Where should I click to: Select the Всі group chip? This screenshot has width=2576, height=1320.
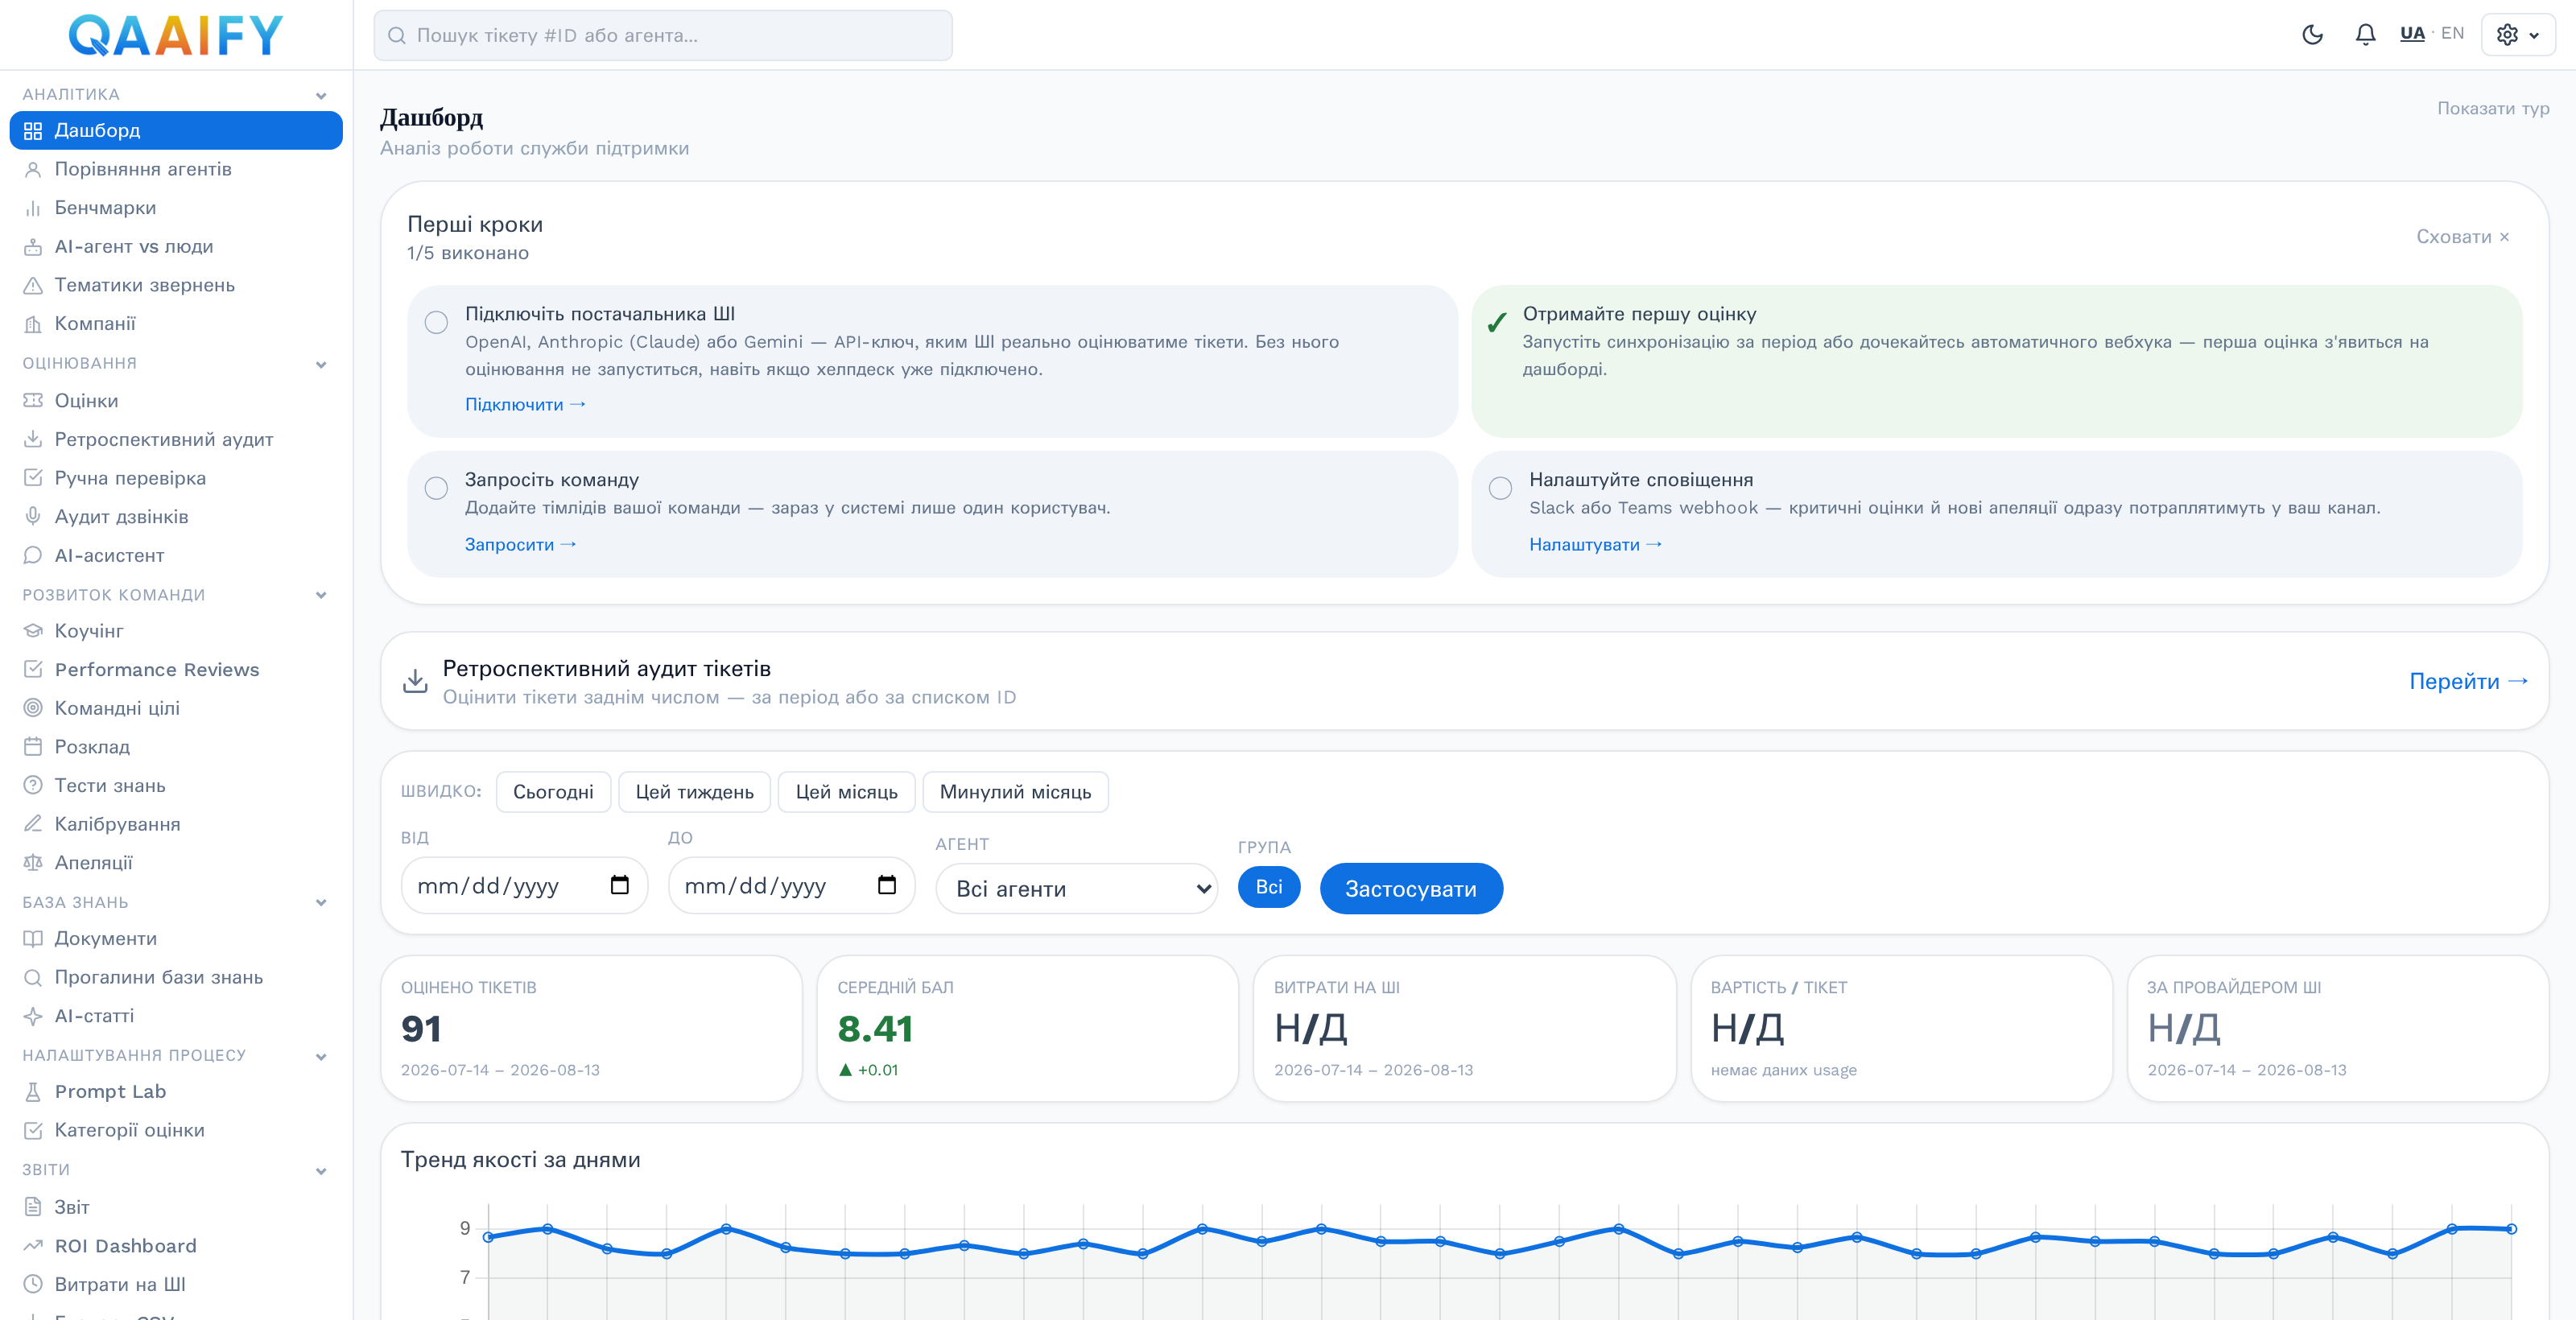point(1269,887)
